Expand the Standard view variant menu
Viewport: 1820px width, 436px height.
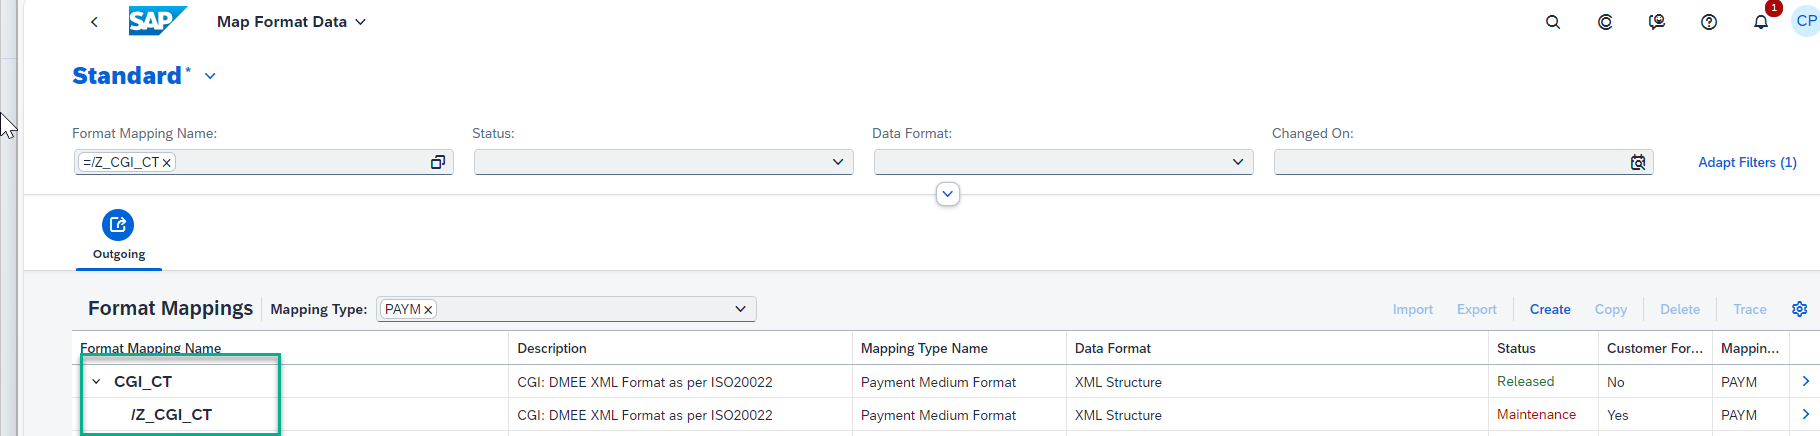tap(210, 76)
